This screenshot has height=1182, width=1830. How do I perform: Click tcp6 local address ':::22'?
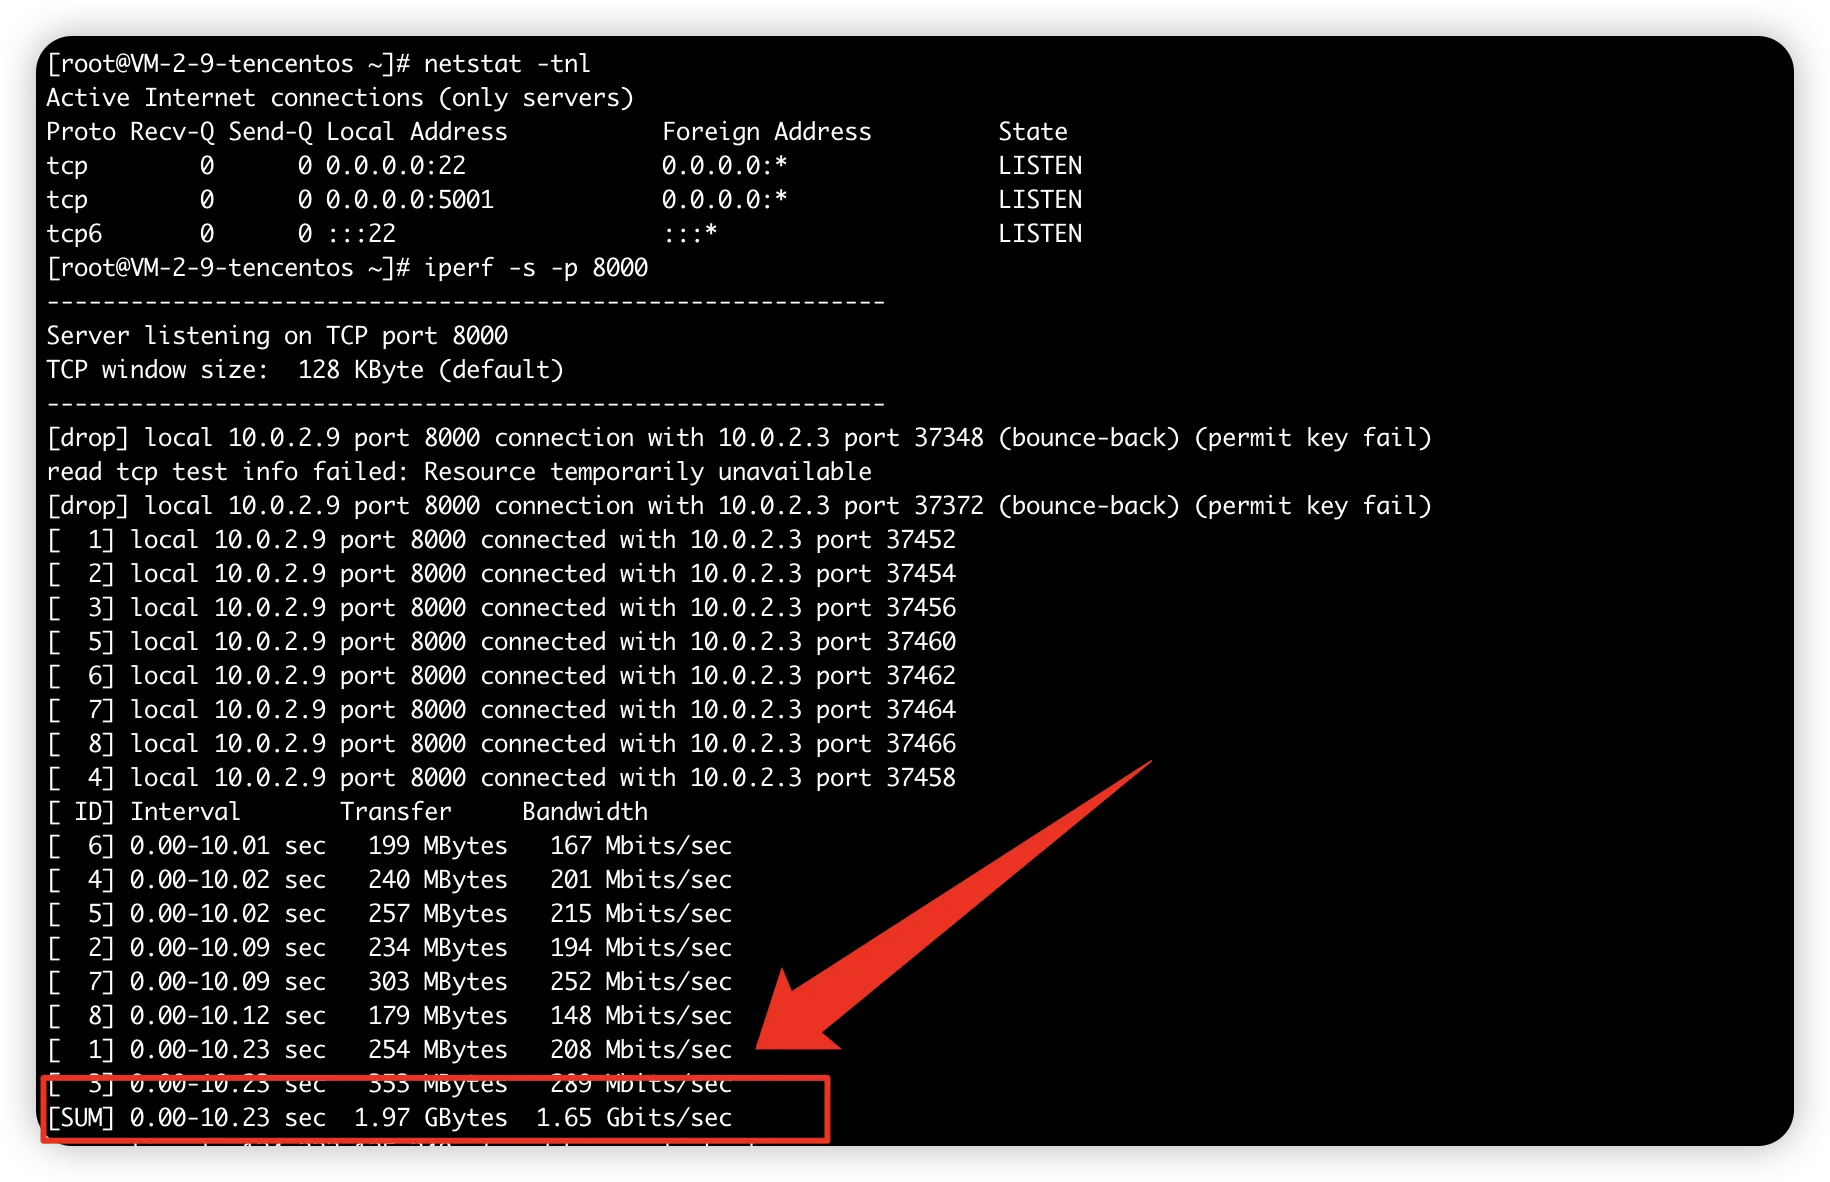pos(362,234)
